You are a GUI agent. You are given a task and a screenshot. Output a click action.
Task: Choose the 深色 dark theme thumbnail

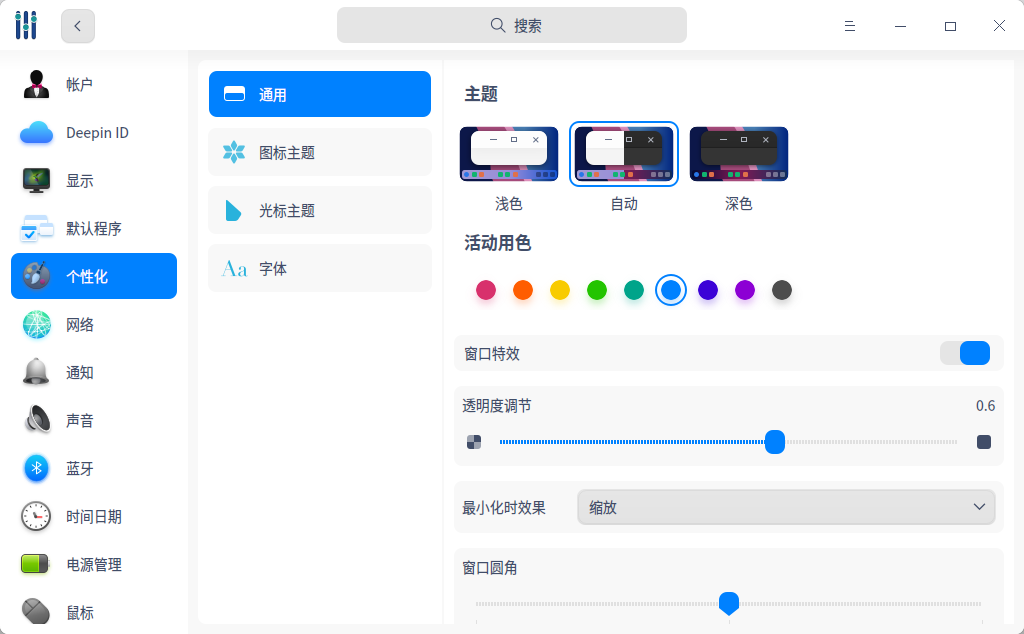click(739, 154)
